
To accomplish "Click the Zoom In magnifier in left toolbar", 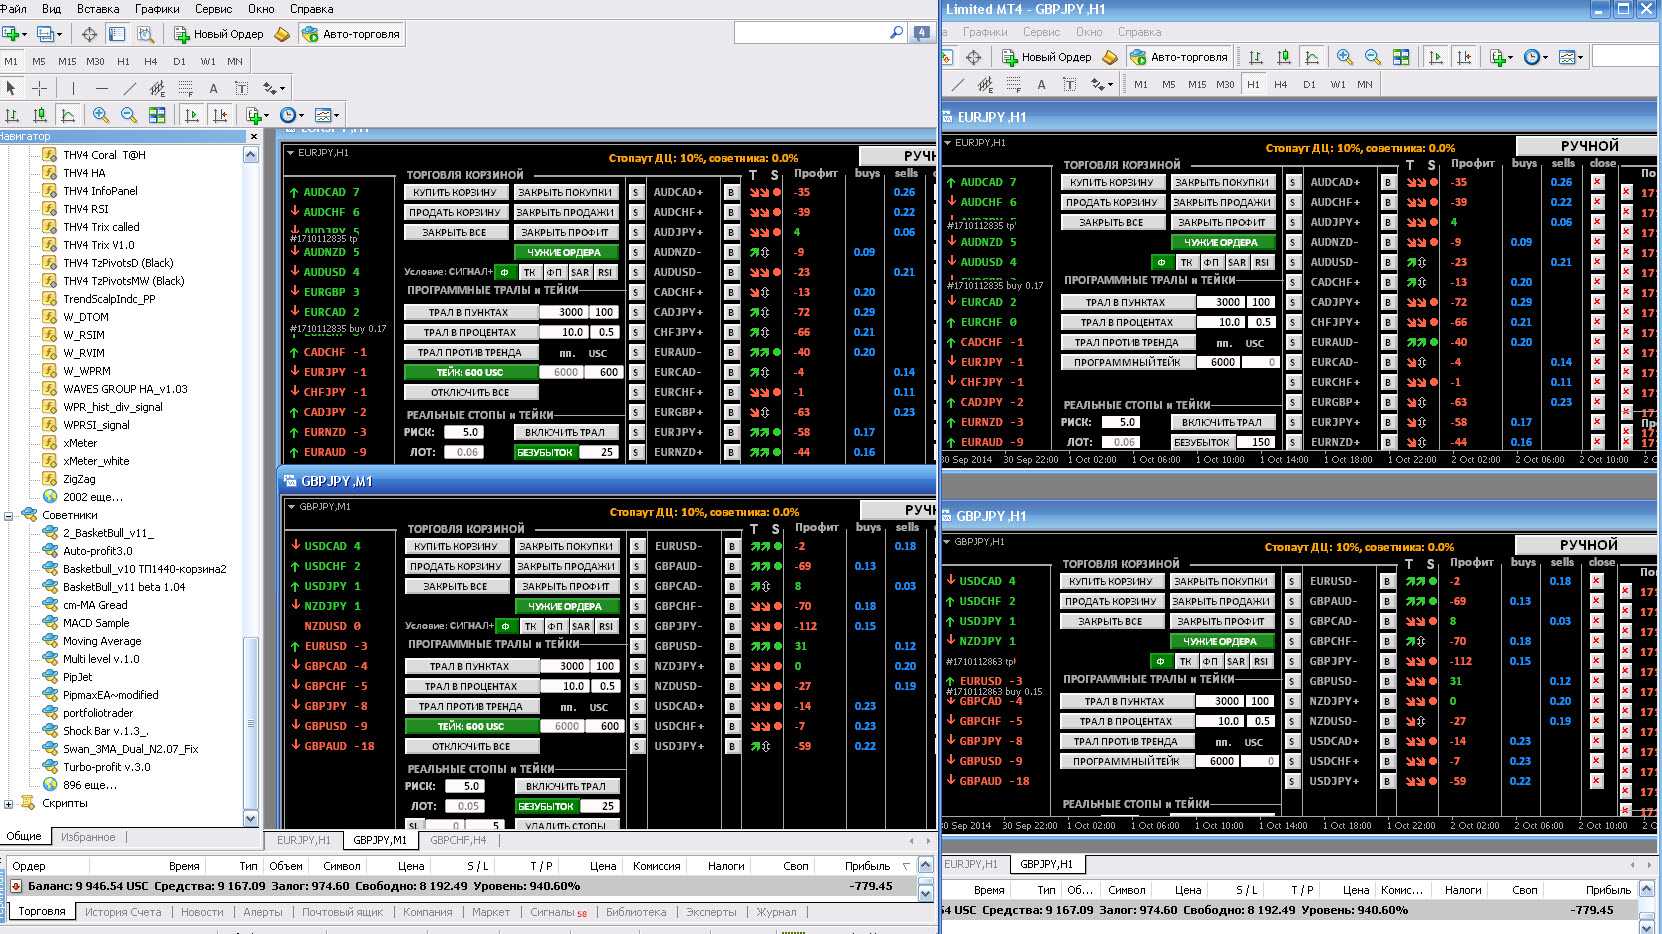I will [101, 115].
